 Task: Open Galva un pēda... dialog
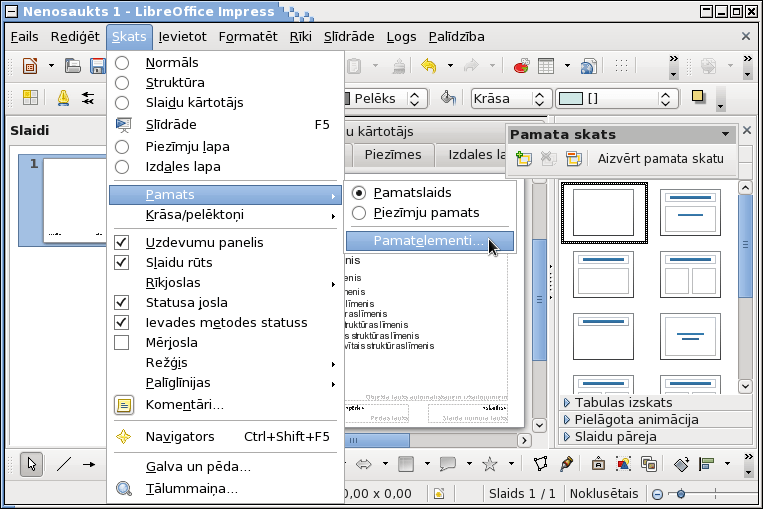pyautogui.click(x=224, y=467)
